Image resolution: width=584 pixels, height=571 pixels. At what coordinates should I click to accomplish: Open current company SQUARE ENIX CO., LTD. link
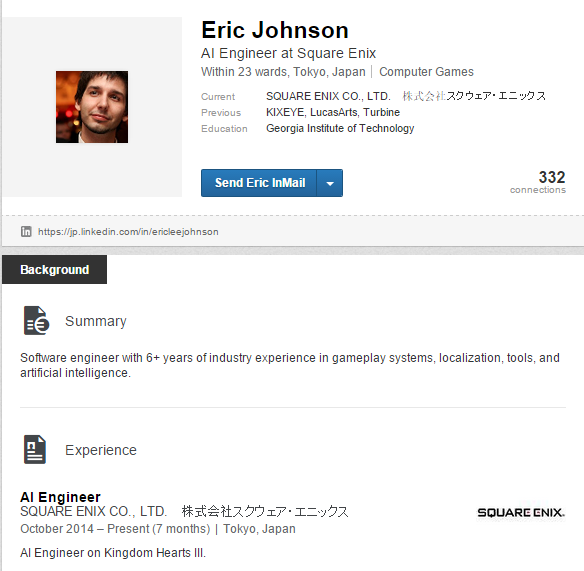click(406, 96)
